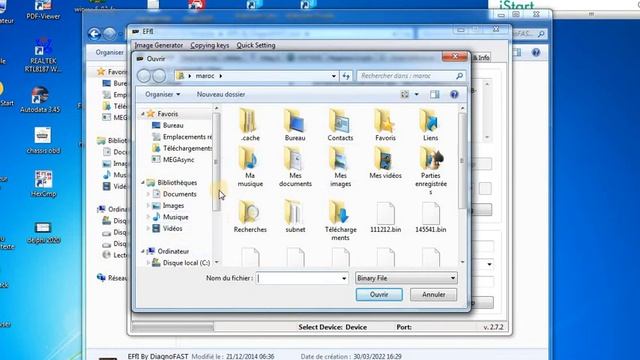Image resolution: width=640 pixels, height=360 pixels.
Task: Select Bureau in the navigation tree
Action: click(x=173, y=125)
